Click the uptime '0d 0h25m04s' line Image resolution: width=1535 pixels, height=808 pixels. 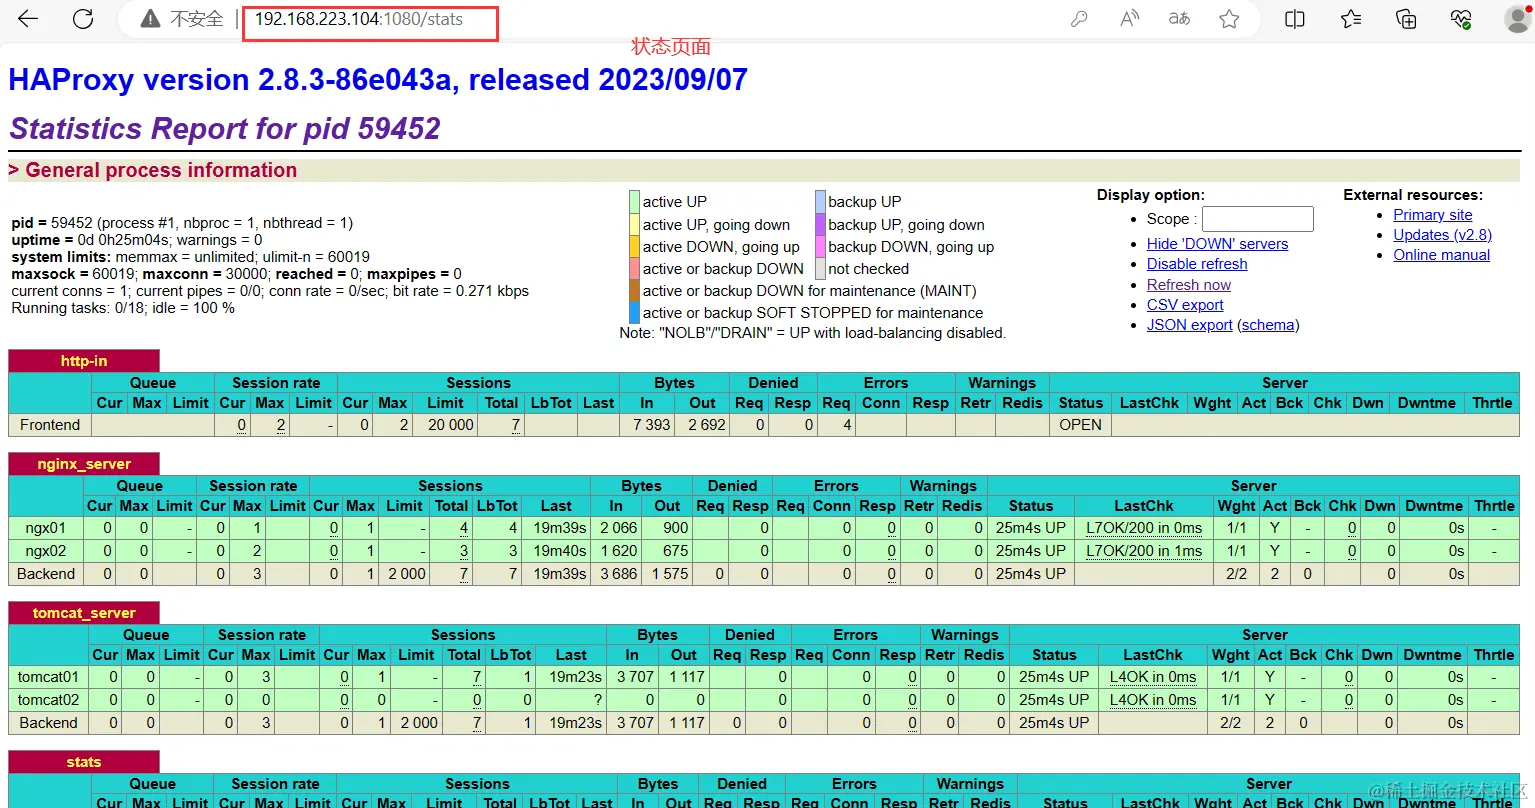point(137,240)
